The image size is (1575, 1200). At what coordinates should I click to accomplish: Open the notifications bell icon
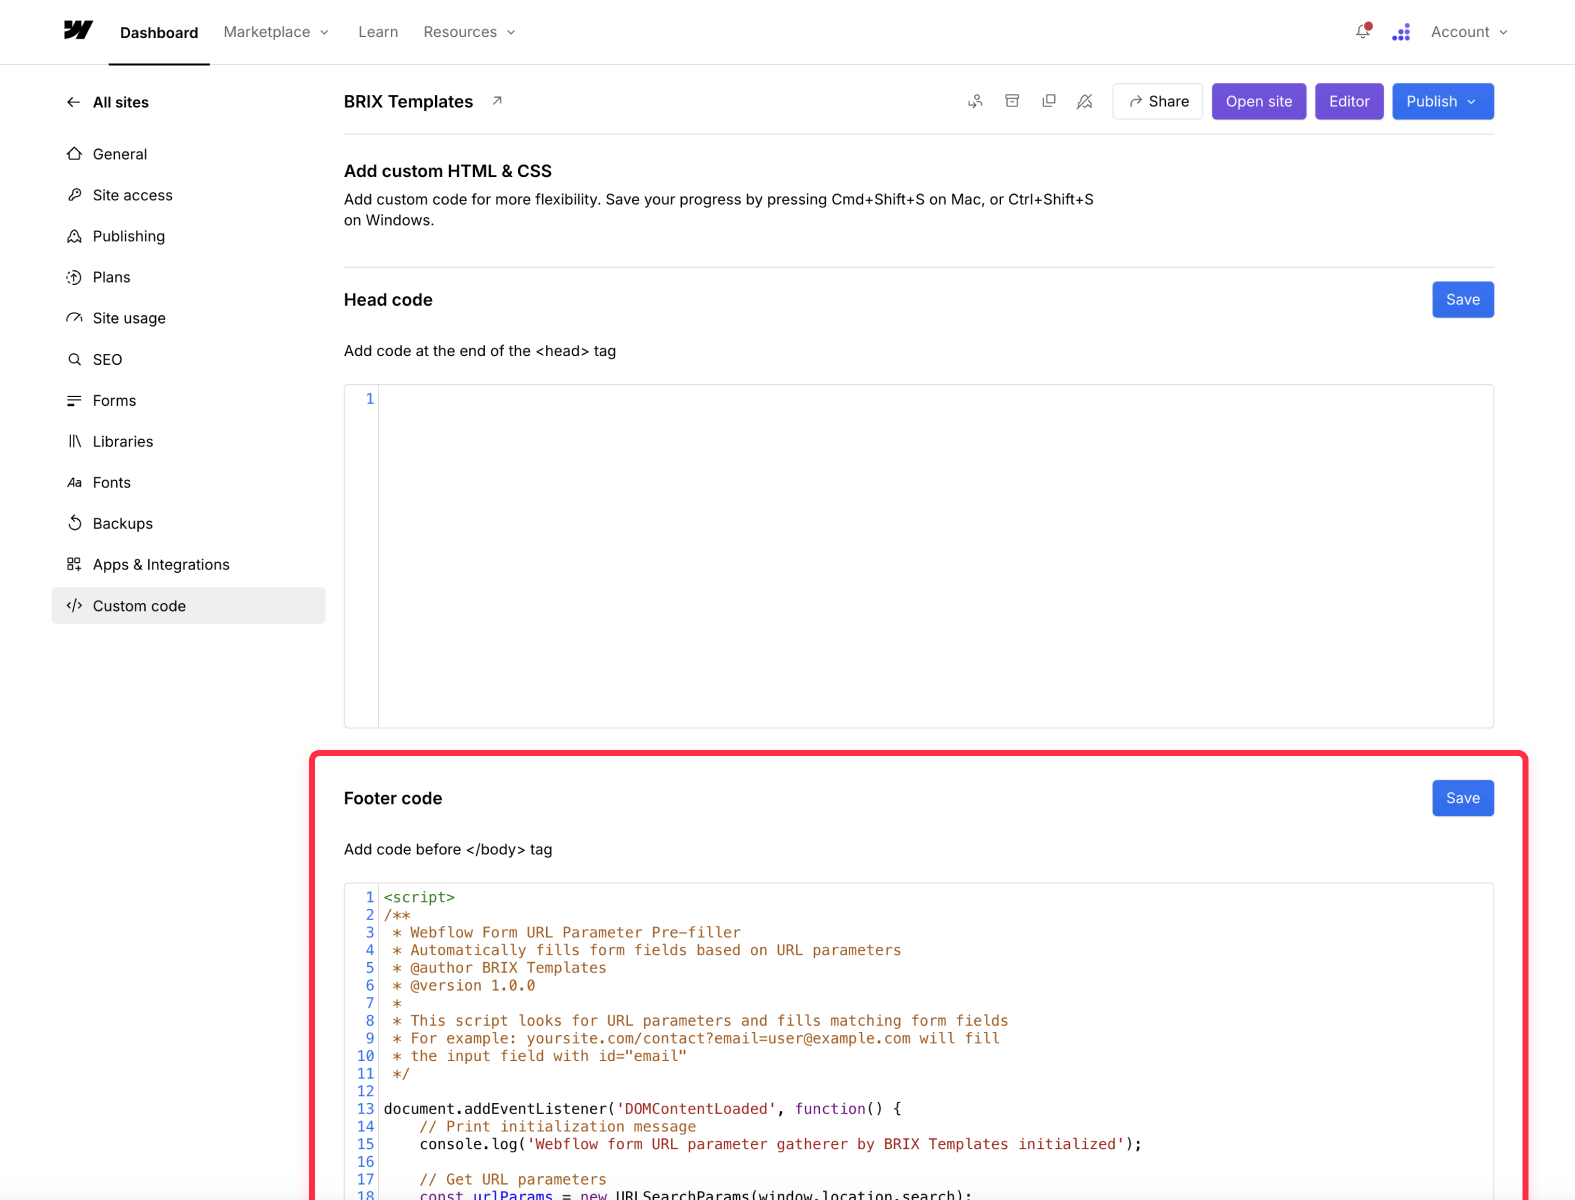1363,32
